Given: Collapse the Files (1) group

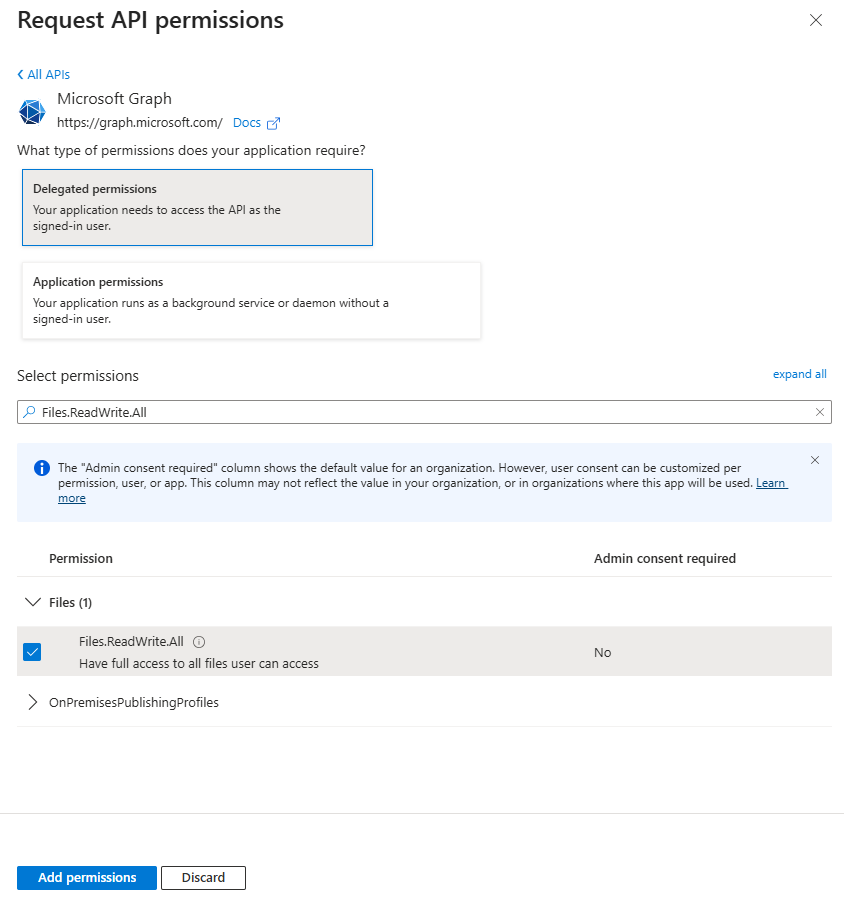Looking at the screenshot, I should click(33, 602).
